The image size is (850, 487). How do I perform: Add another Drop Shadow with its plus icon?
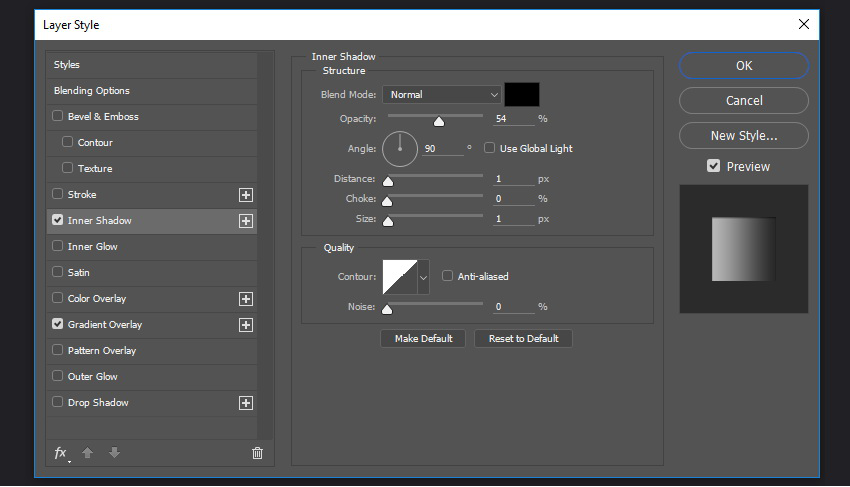coord(246,403)
